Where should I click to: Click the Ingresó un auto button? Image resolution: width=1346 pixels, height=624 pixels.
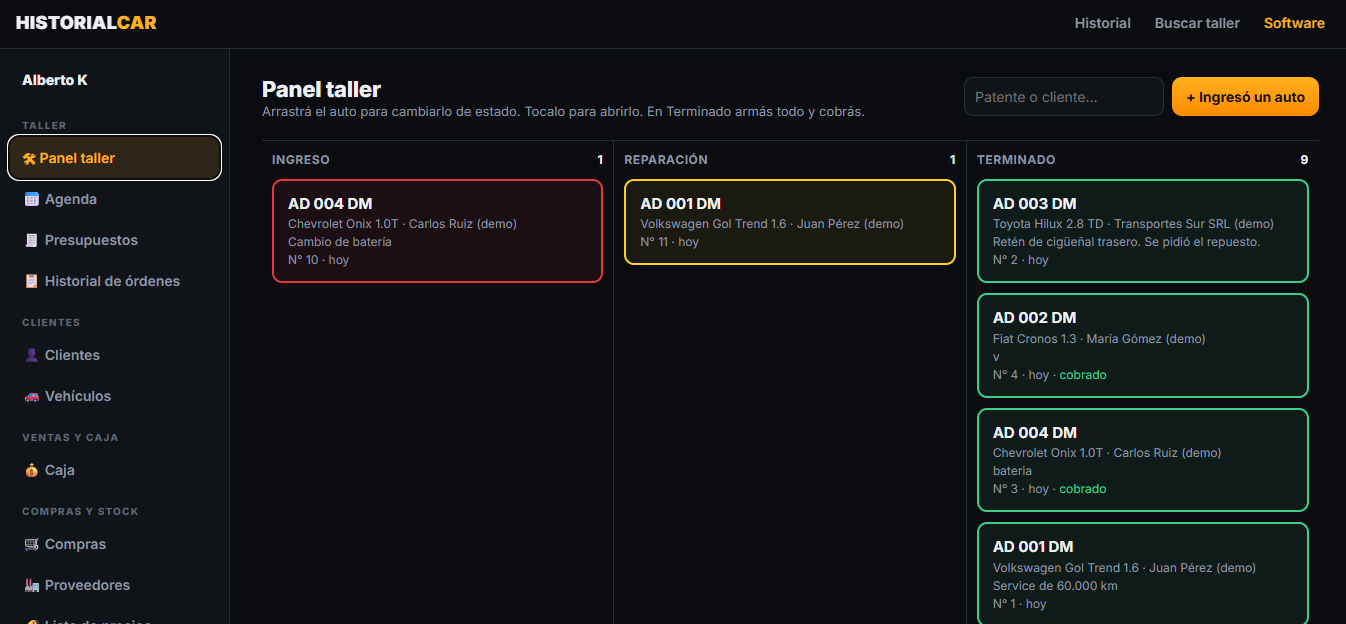click(x=1245, y=97)
